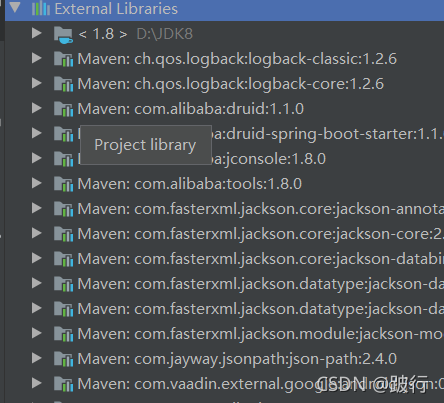
Task: Expand the < 1.8 > JDK node
Action: pos(36,33)
